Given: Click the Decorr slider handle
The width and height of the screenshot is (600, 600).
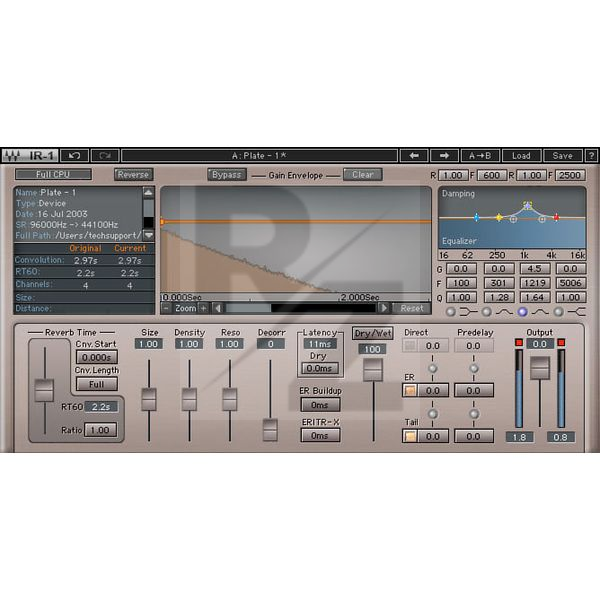Looking at the screenshot, I should point(270,430).
